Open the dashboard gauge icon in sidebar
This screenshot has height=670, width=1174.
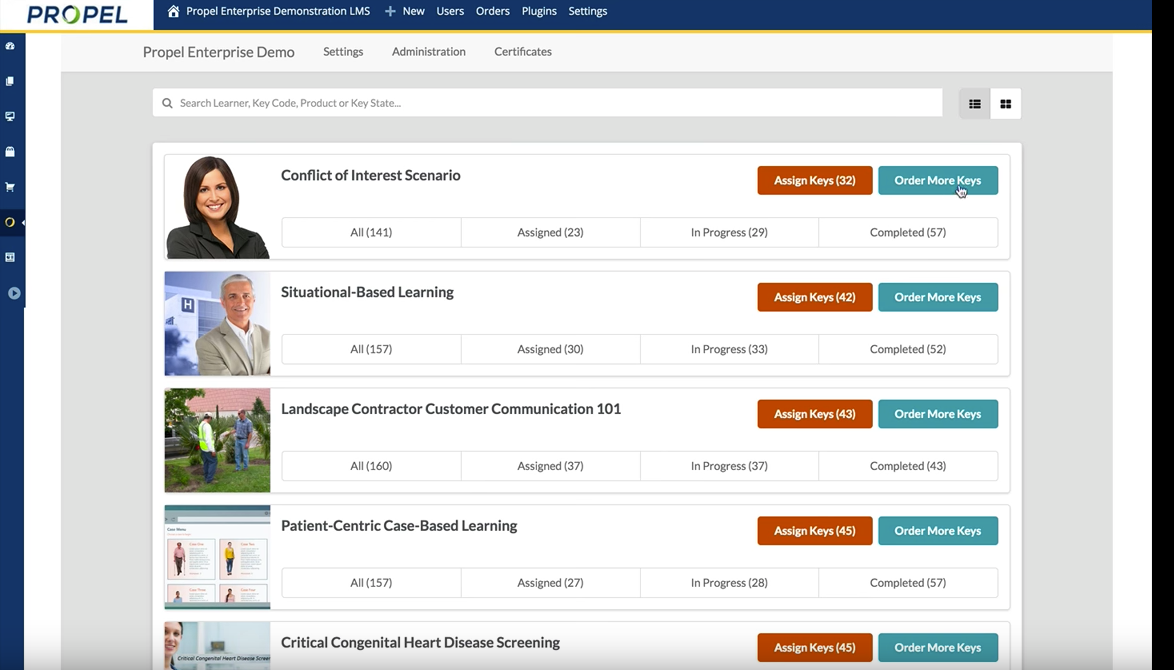pos(10,46)
